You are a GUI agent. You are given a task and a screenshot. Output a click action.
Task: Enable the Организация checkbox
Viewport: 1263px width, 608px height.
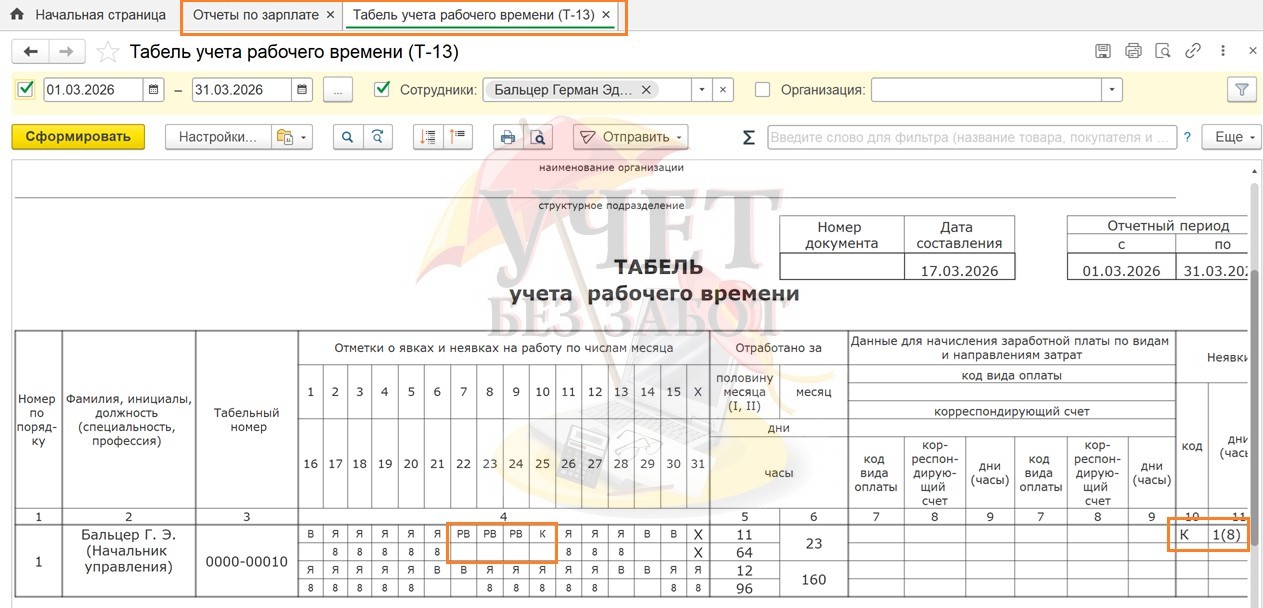point(763,89)
